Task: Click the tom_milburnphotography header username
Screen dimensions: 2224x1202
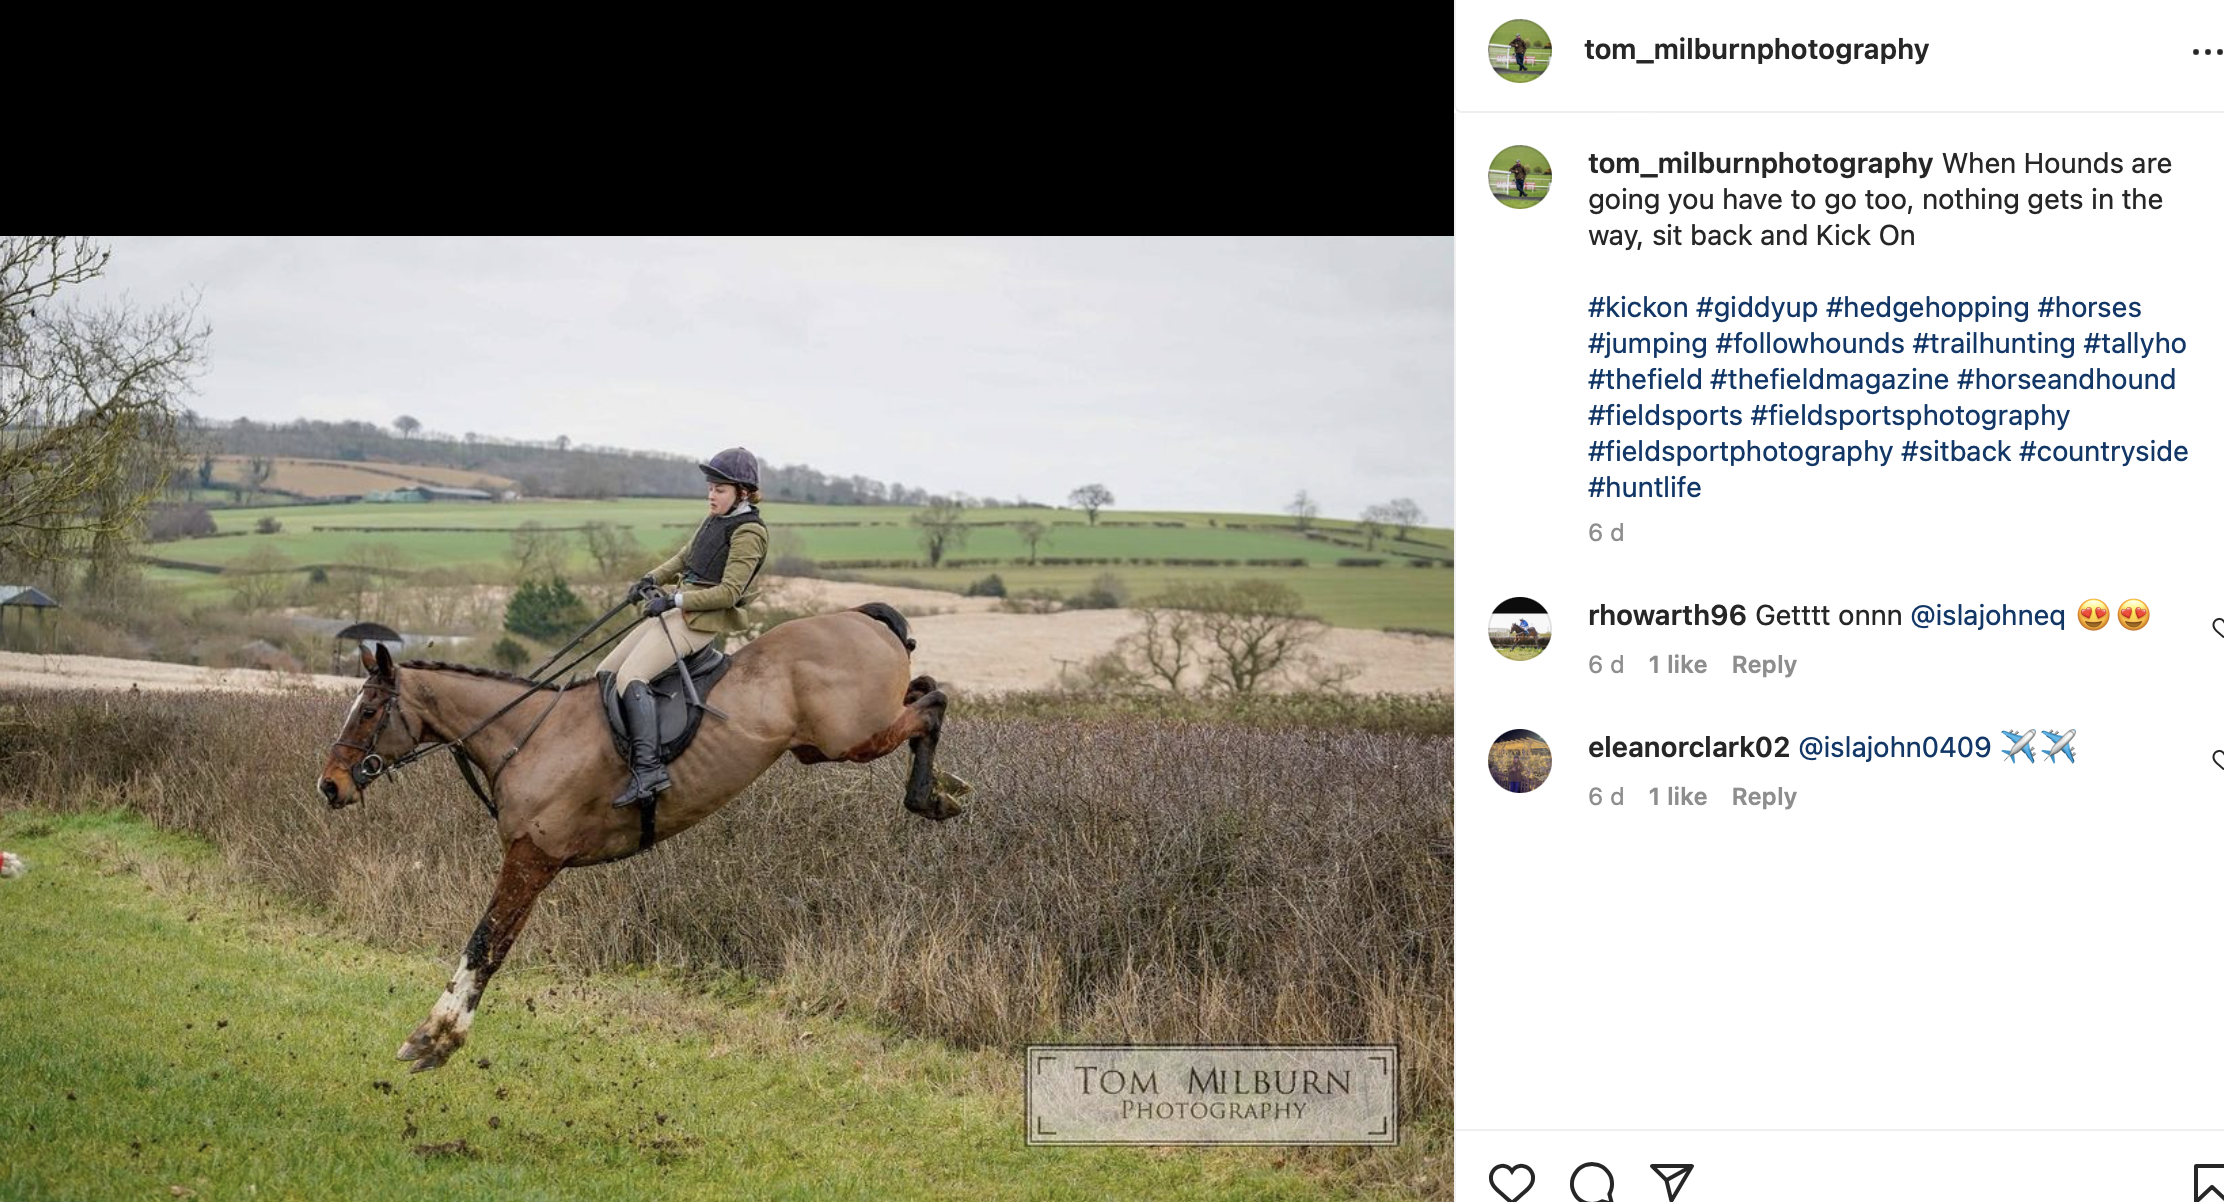Action: 1756,49
